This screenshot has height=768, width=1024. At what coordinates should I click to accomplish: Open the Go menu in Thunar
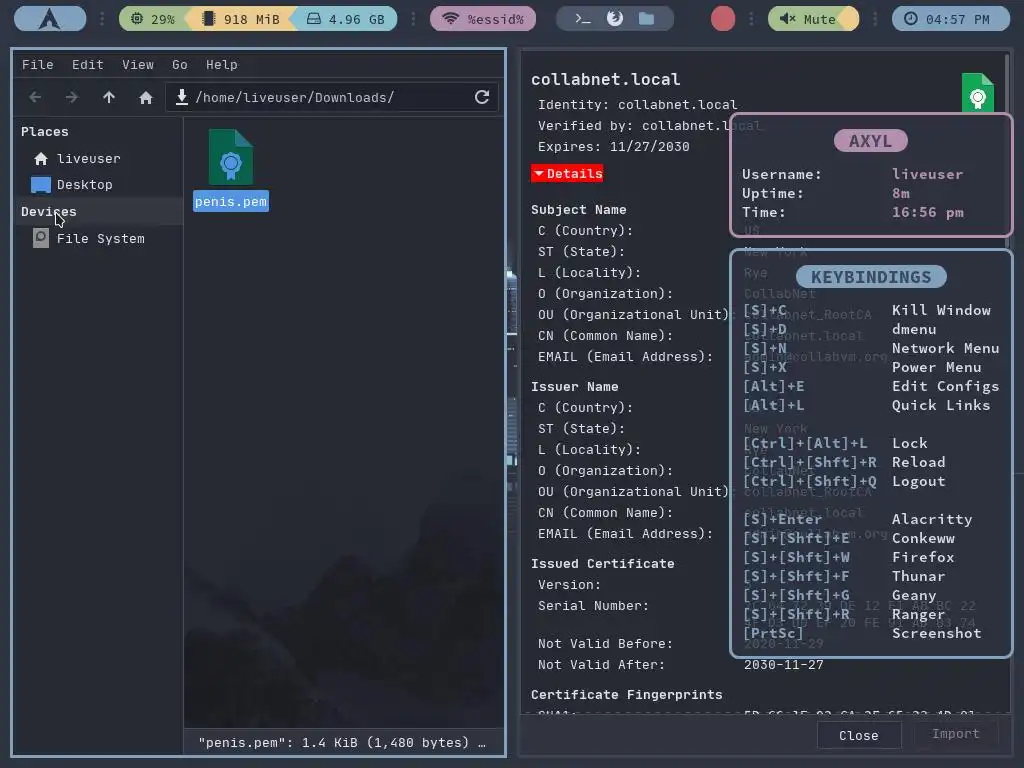(180, 65)
